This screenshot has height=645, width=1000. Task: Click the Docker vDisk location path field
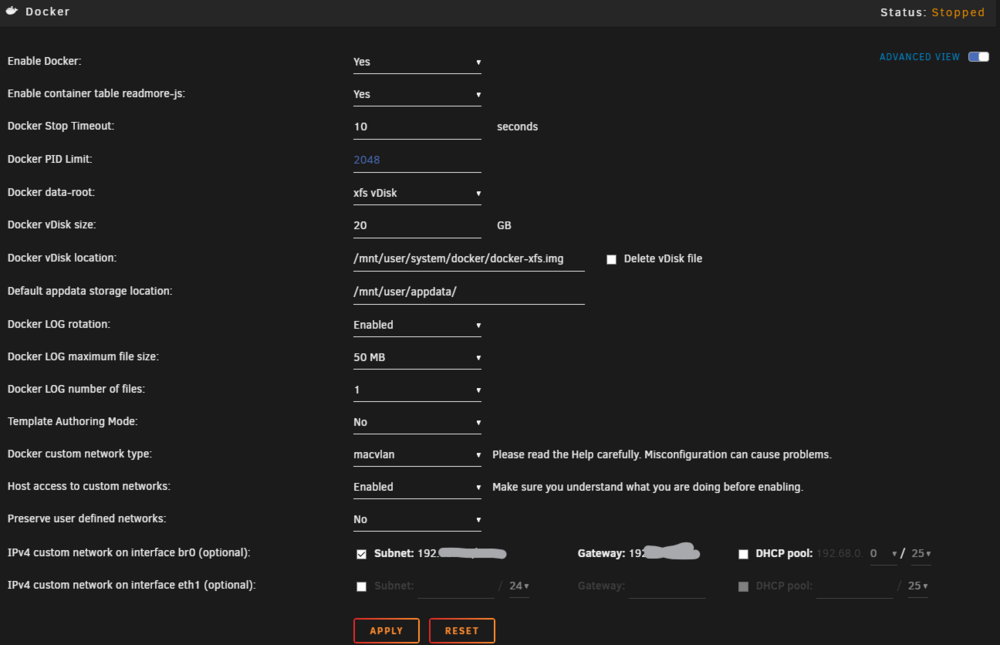pos(469,259)
